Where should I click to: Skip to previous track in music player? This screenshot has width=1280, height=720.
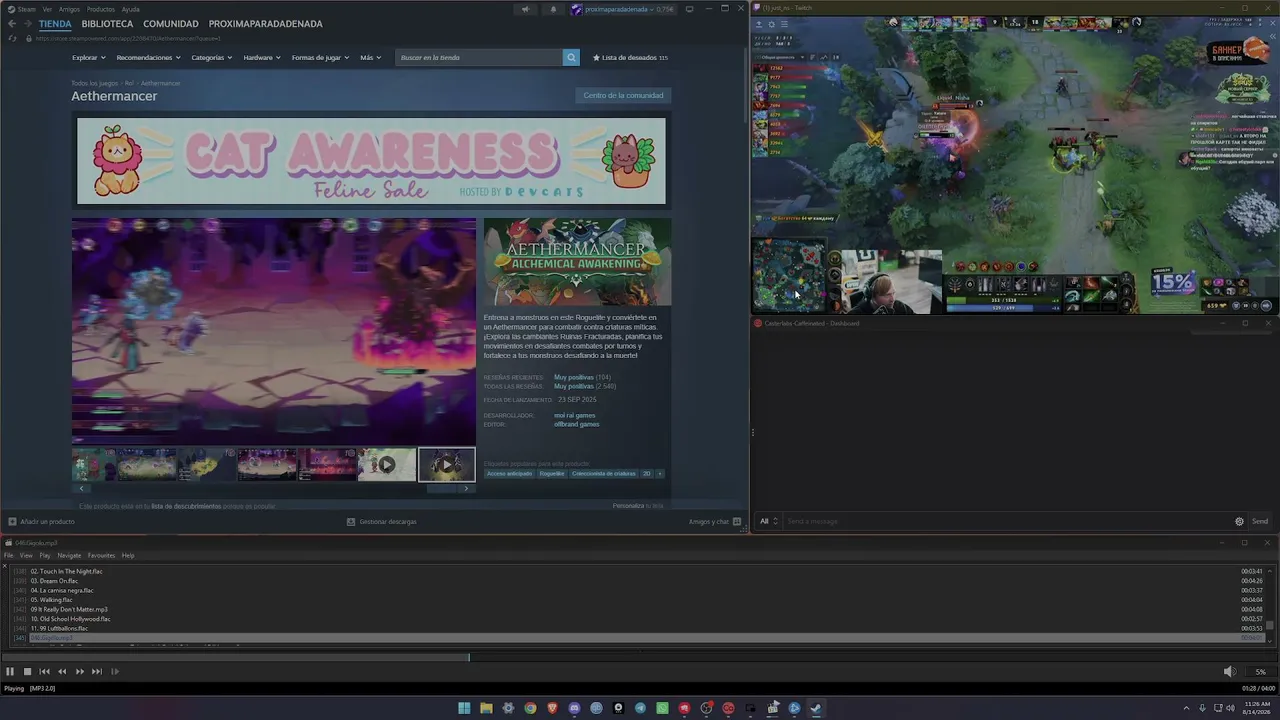point(44,672)
